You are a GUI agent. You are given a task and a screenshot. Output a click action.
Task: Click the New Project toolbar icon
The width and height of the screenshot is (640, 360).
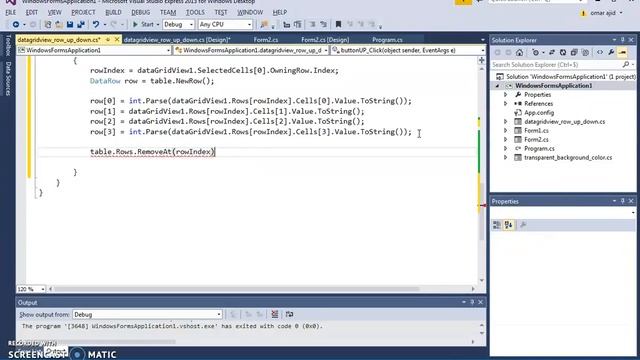[48, 24]
